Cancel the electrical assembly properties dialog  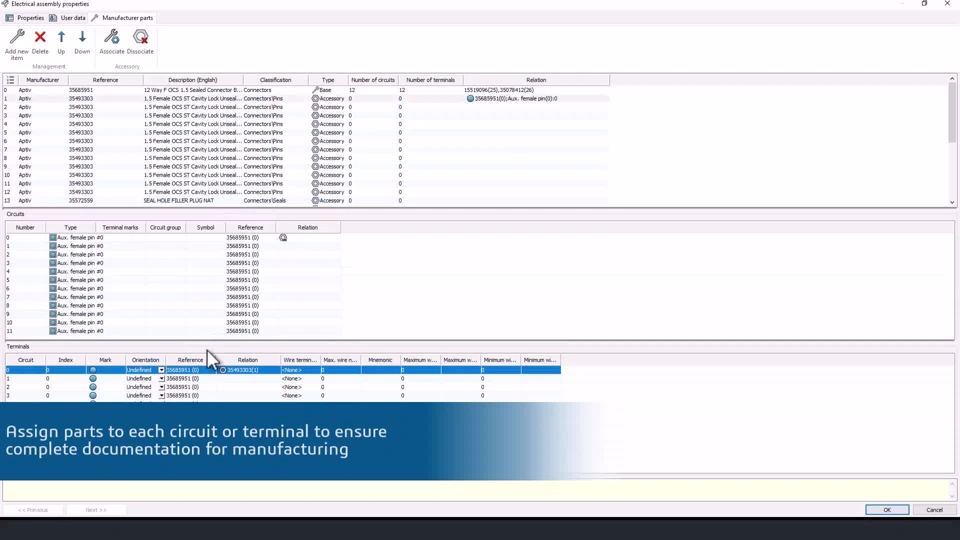tap(934, 510)
